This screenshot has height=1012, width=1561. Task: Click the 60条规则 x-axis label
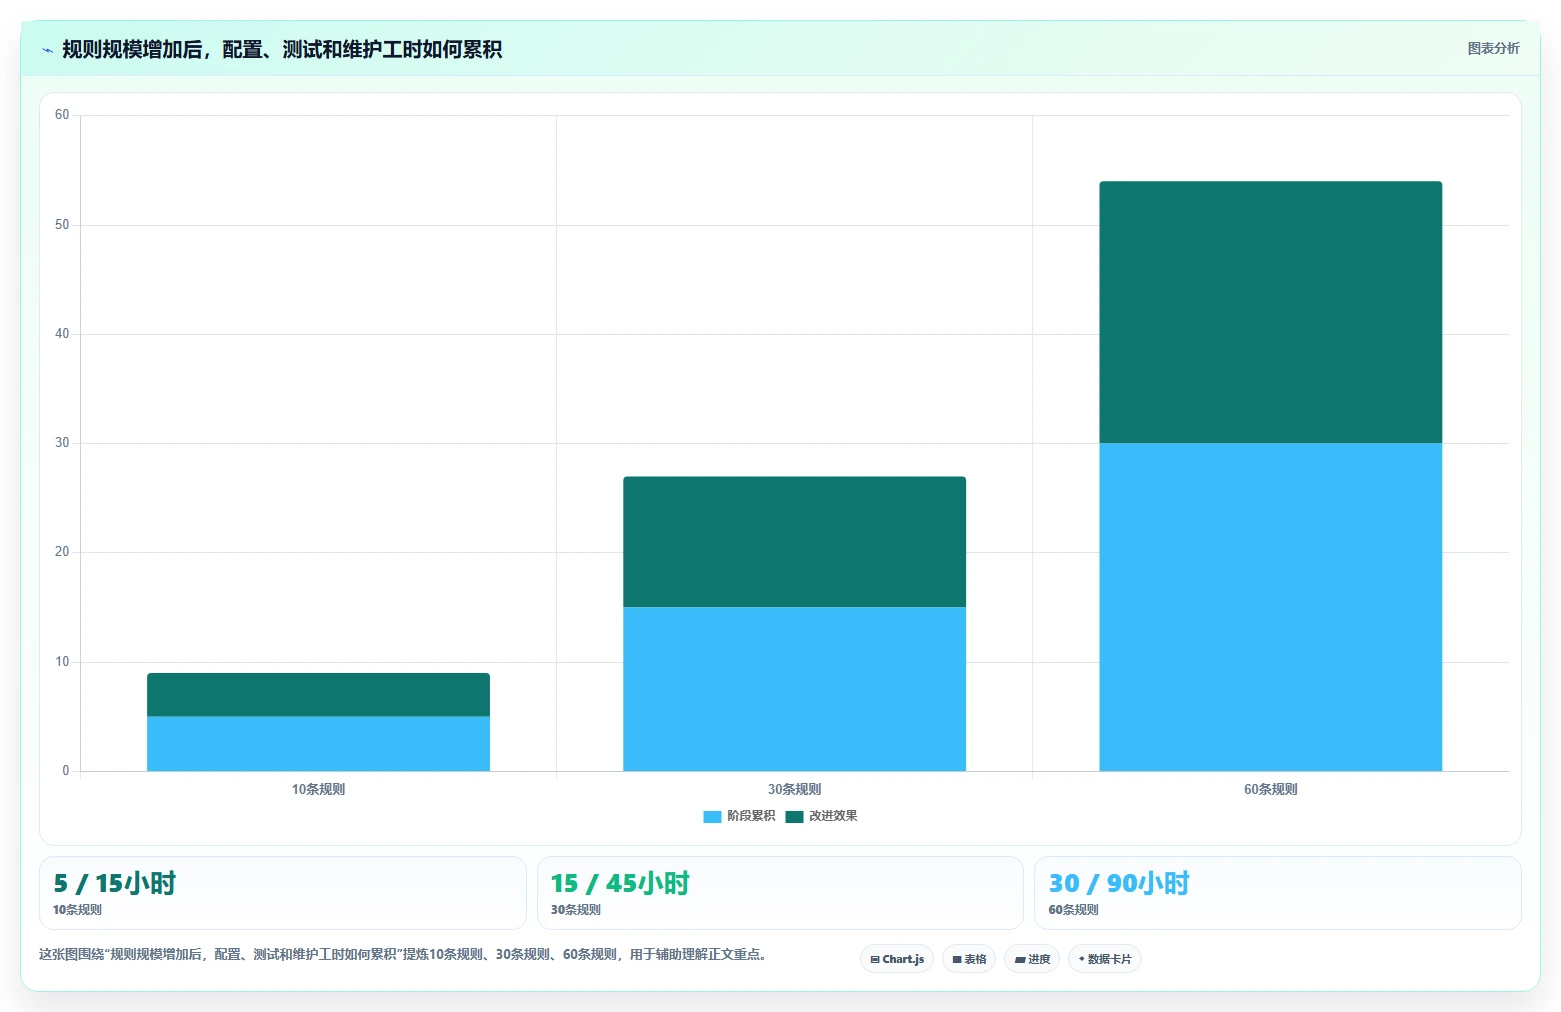pos(1270,789)
